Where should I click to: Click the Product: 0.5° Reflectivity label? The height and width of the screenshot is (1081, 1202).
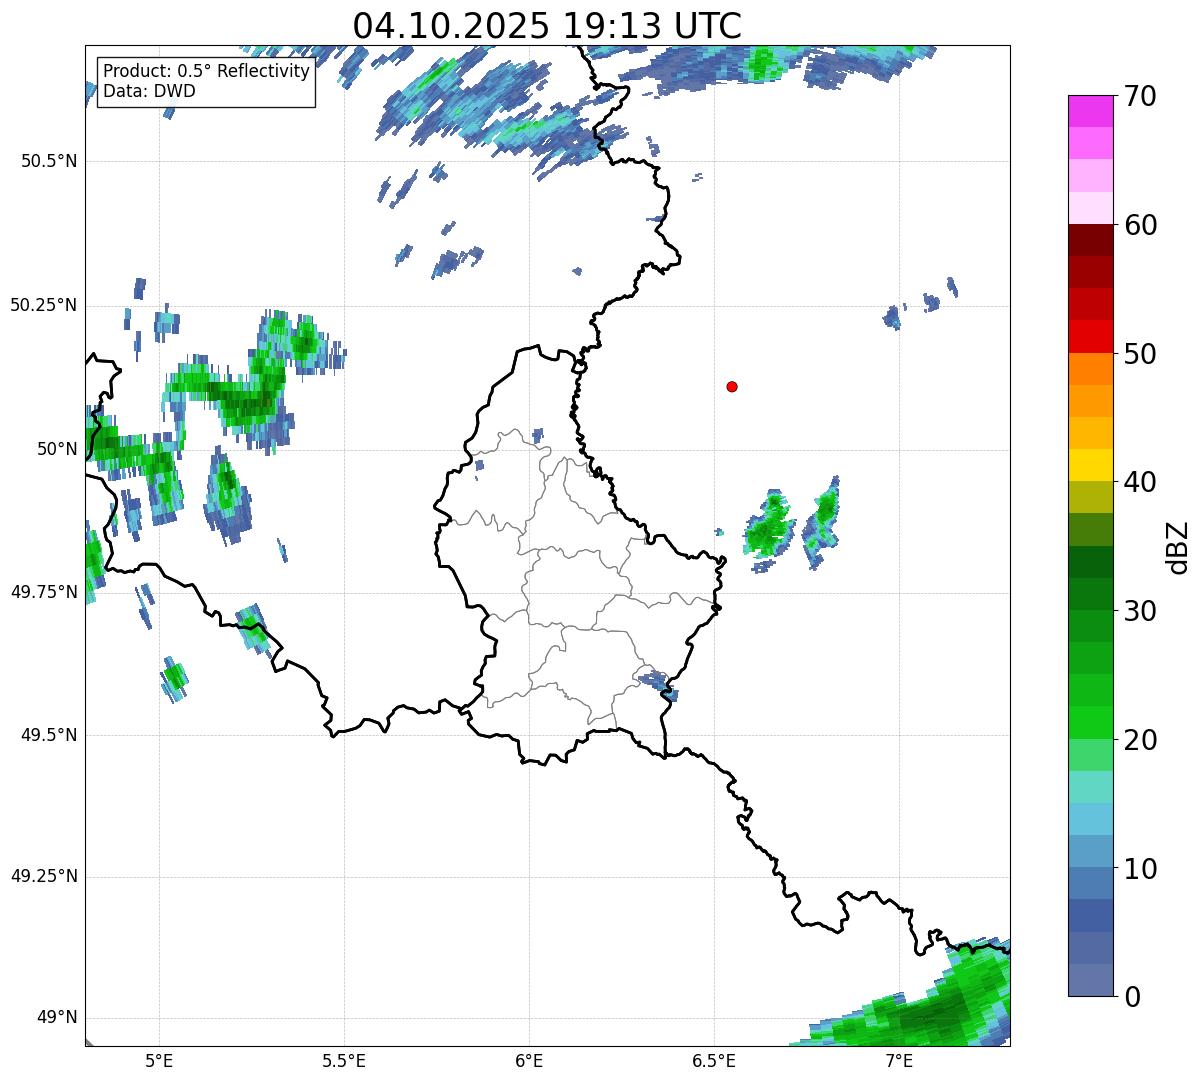(206, 72)
